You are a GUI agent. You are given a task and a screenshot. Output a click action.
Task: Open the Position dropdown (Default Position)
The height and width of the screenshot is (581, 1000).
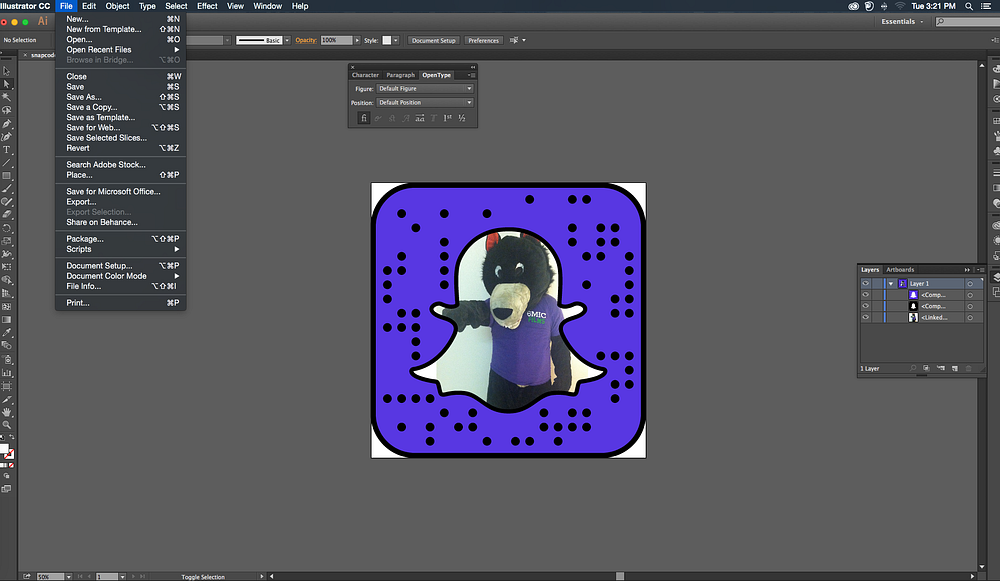coord(425,103)
